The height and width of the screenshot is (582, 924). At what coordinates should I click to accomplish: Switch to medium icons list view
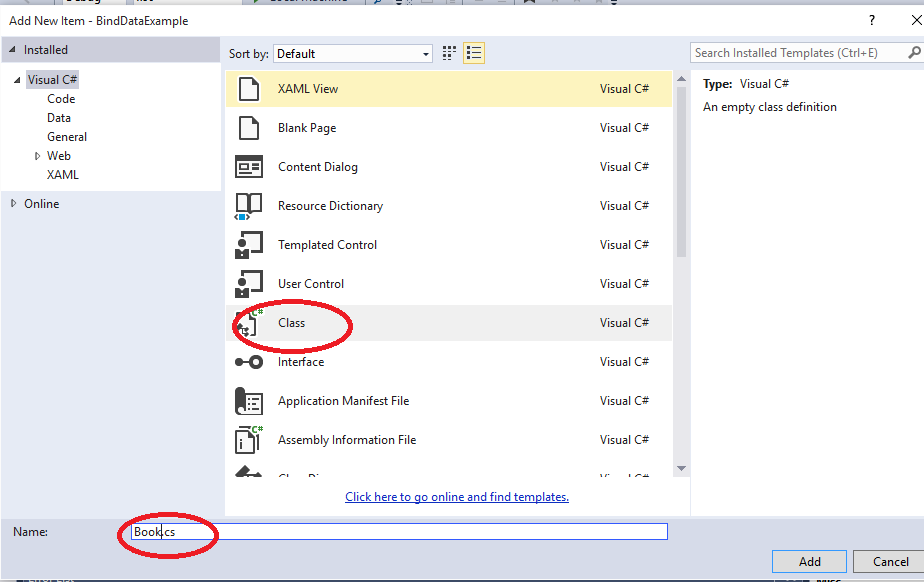click(474, 54)
